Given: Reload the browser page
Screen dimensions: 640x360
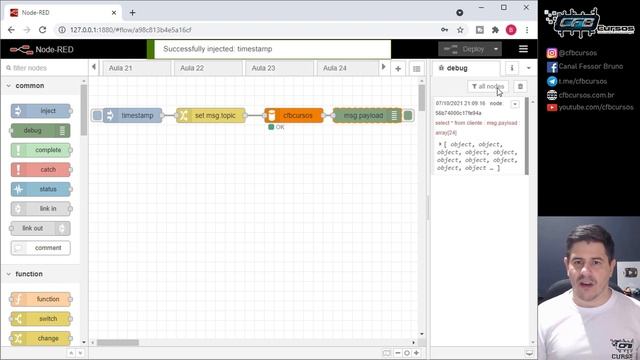Looking at the screenshot, I should 42,30.
